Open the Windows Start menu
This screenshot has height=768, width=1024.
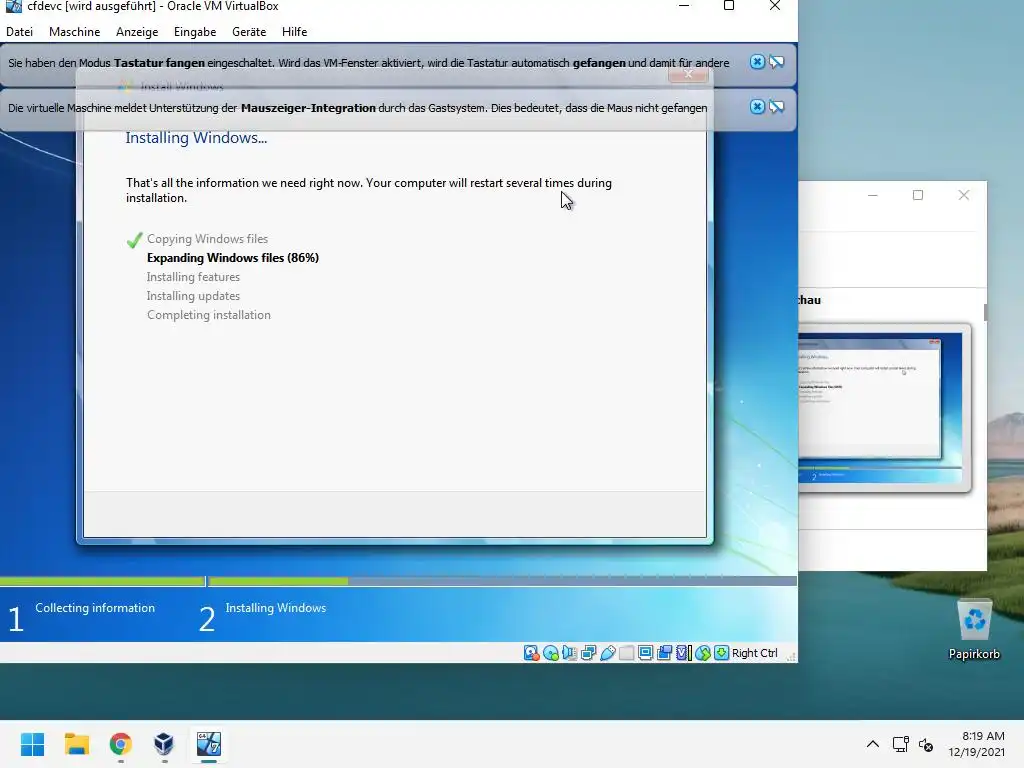[x=33, y=744]
